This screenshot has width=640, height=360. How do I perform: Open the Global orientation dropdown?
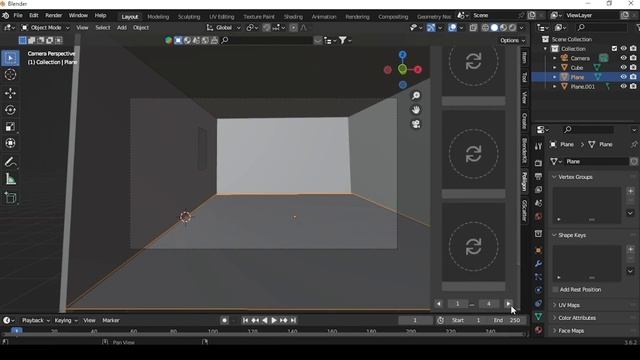[x=224, y=28]
